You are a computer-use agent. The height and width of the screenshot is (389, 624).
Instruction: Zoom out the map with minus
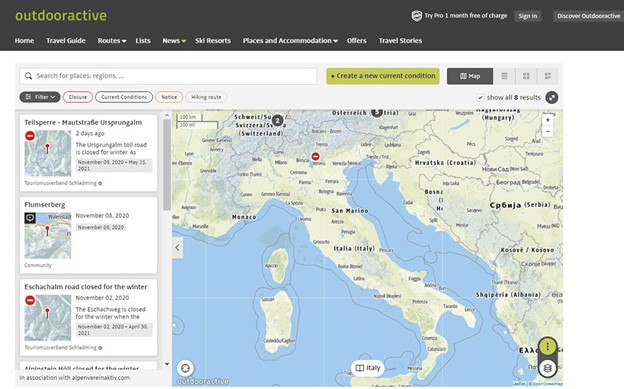pos(548,131)
